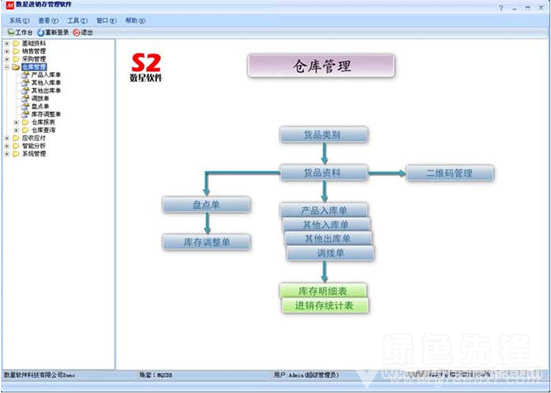Expand the 仓库报表 subfolder
This screenshot has height=393, width=551.
(x=16, y=122)
